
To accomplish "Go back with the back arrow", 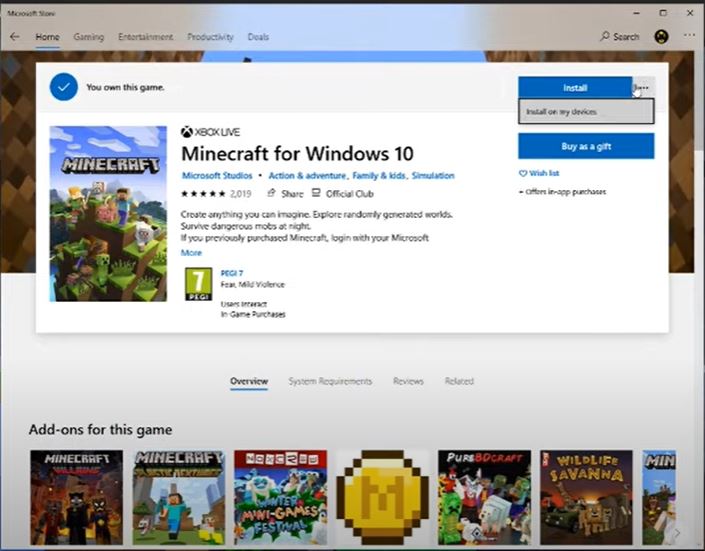I will pos(14,37).
